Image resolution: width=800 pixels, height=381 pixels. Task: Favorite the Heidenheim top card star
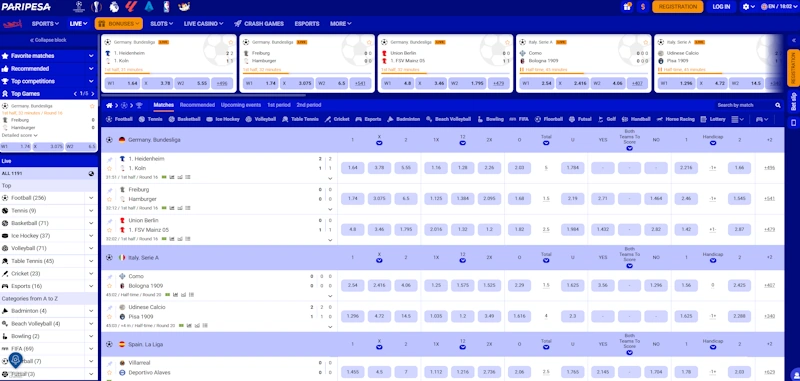(230, 42)
